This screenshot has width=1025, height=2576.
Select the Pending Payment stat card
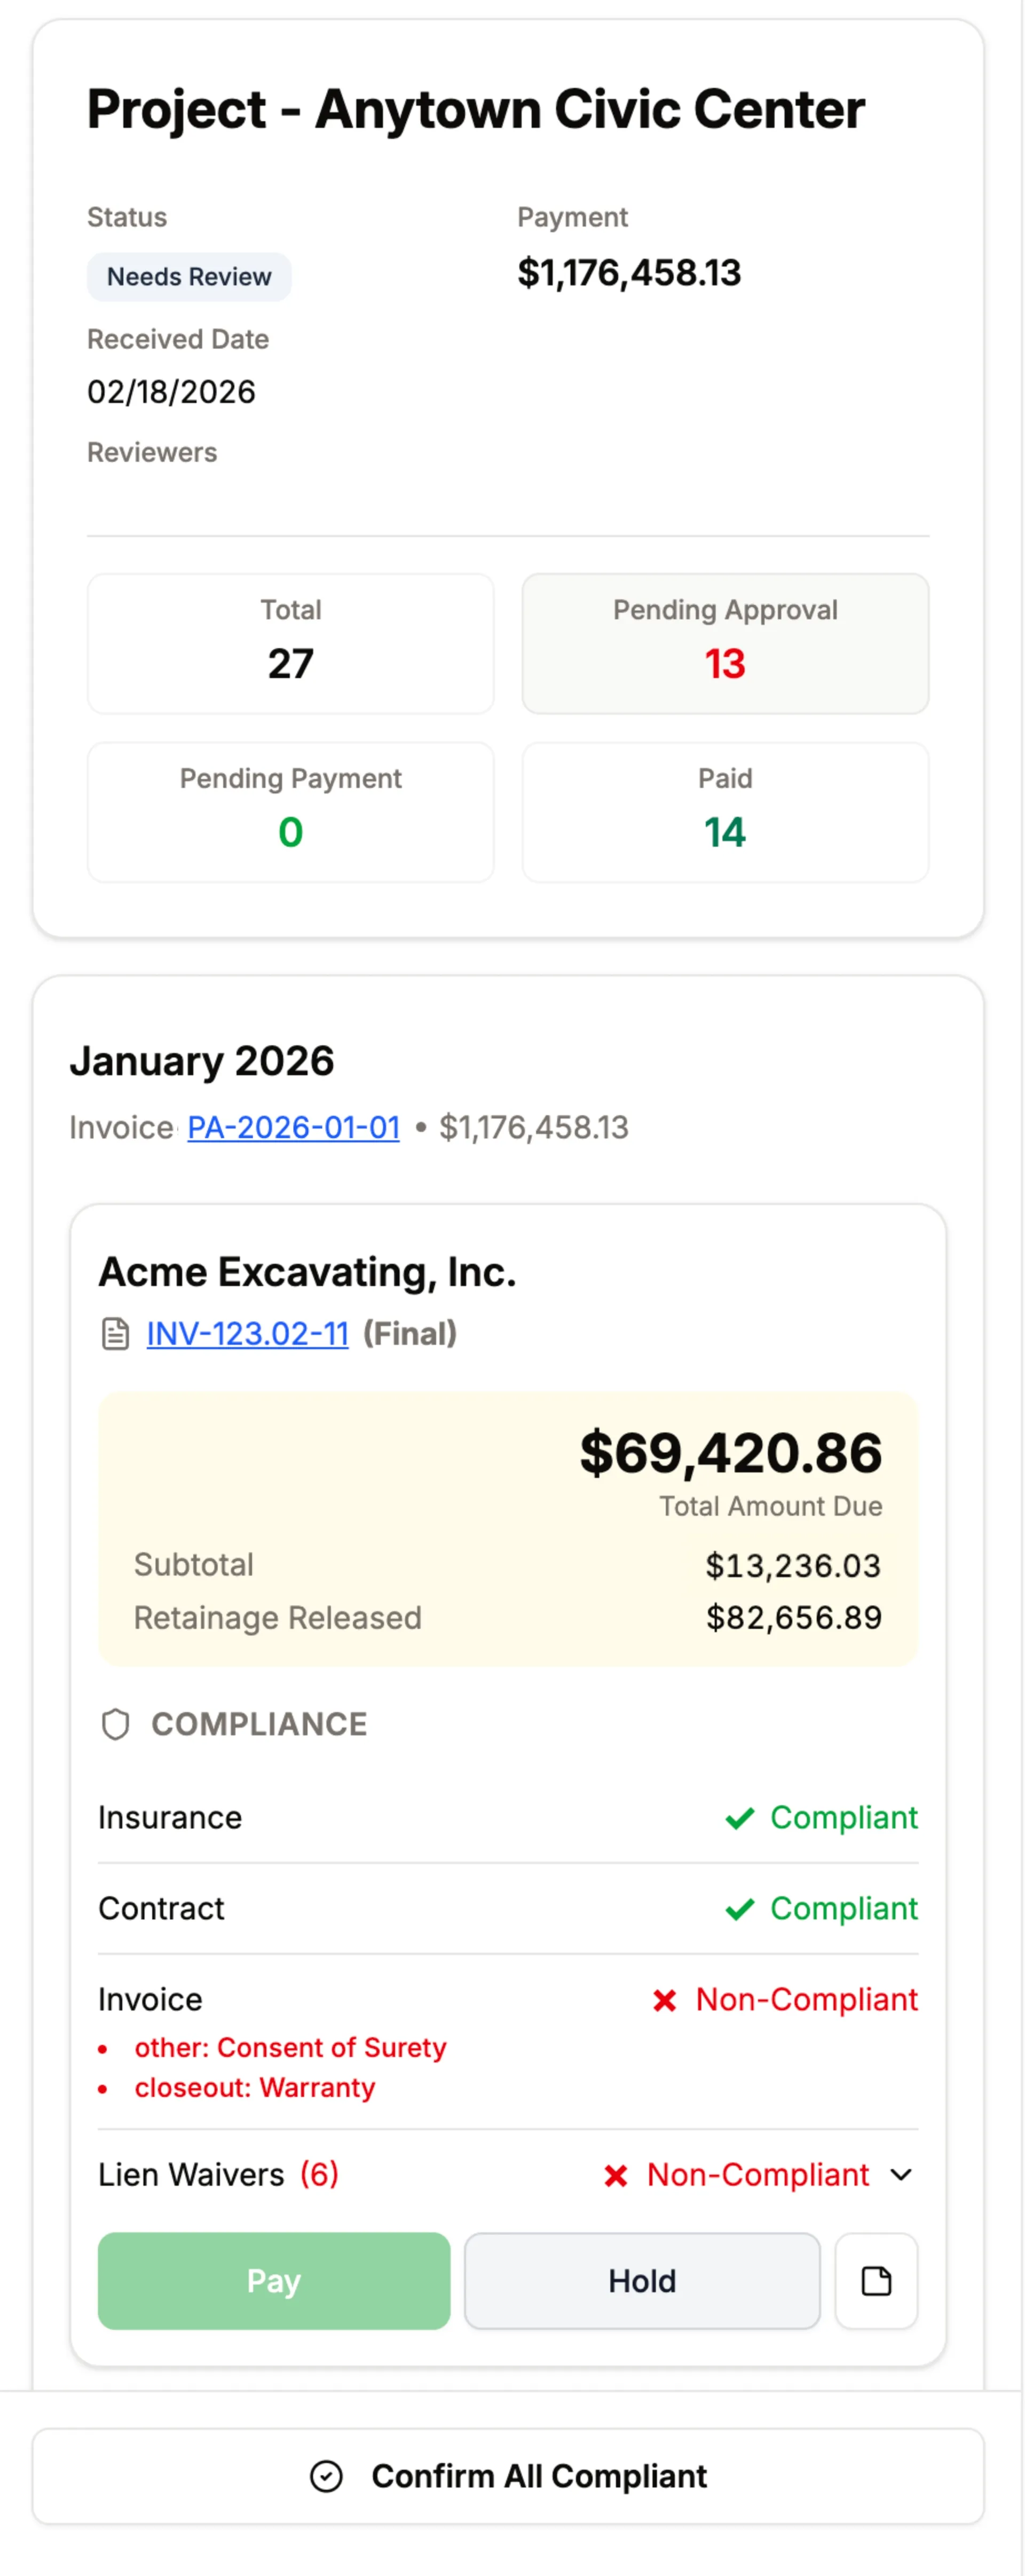click(290, 812)
